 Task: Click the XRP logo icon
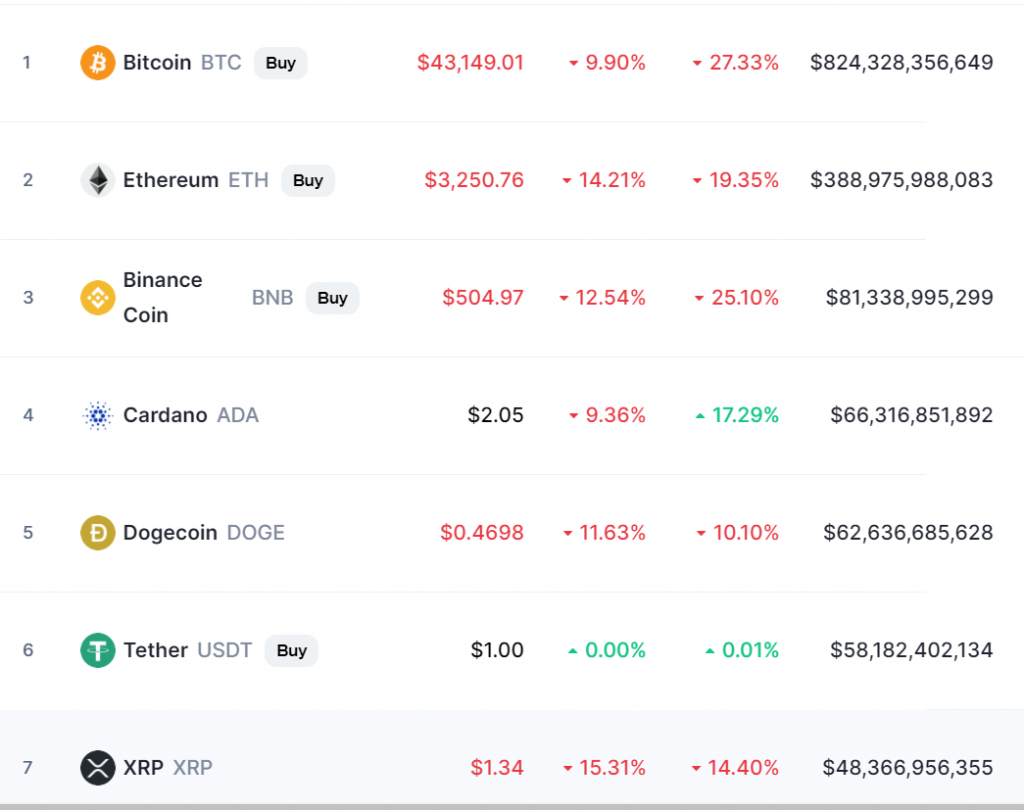tap(98, 768)
